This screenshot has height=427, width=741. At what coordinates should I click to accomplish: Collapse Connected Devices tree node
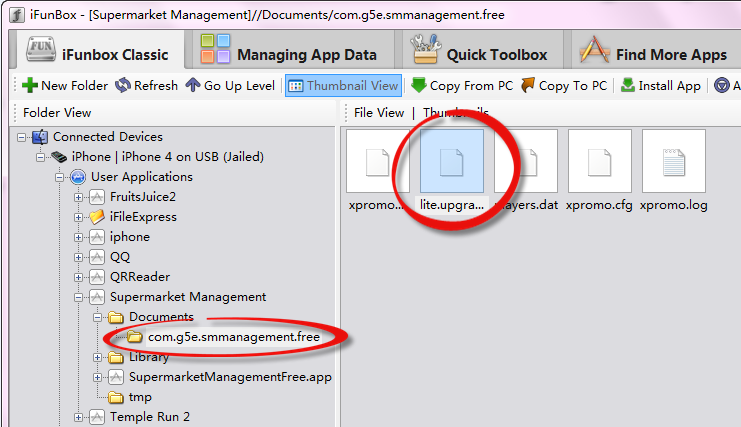pyautogui.click(x=21, y=137)
